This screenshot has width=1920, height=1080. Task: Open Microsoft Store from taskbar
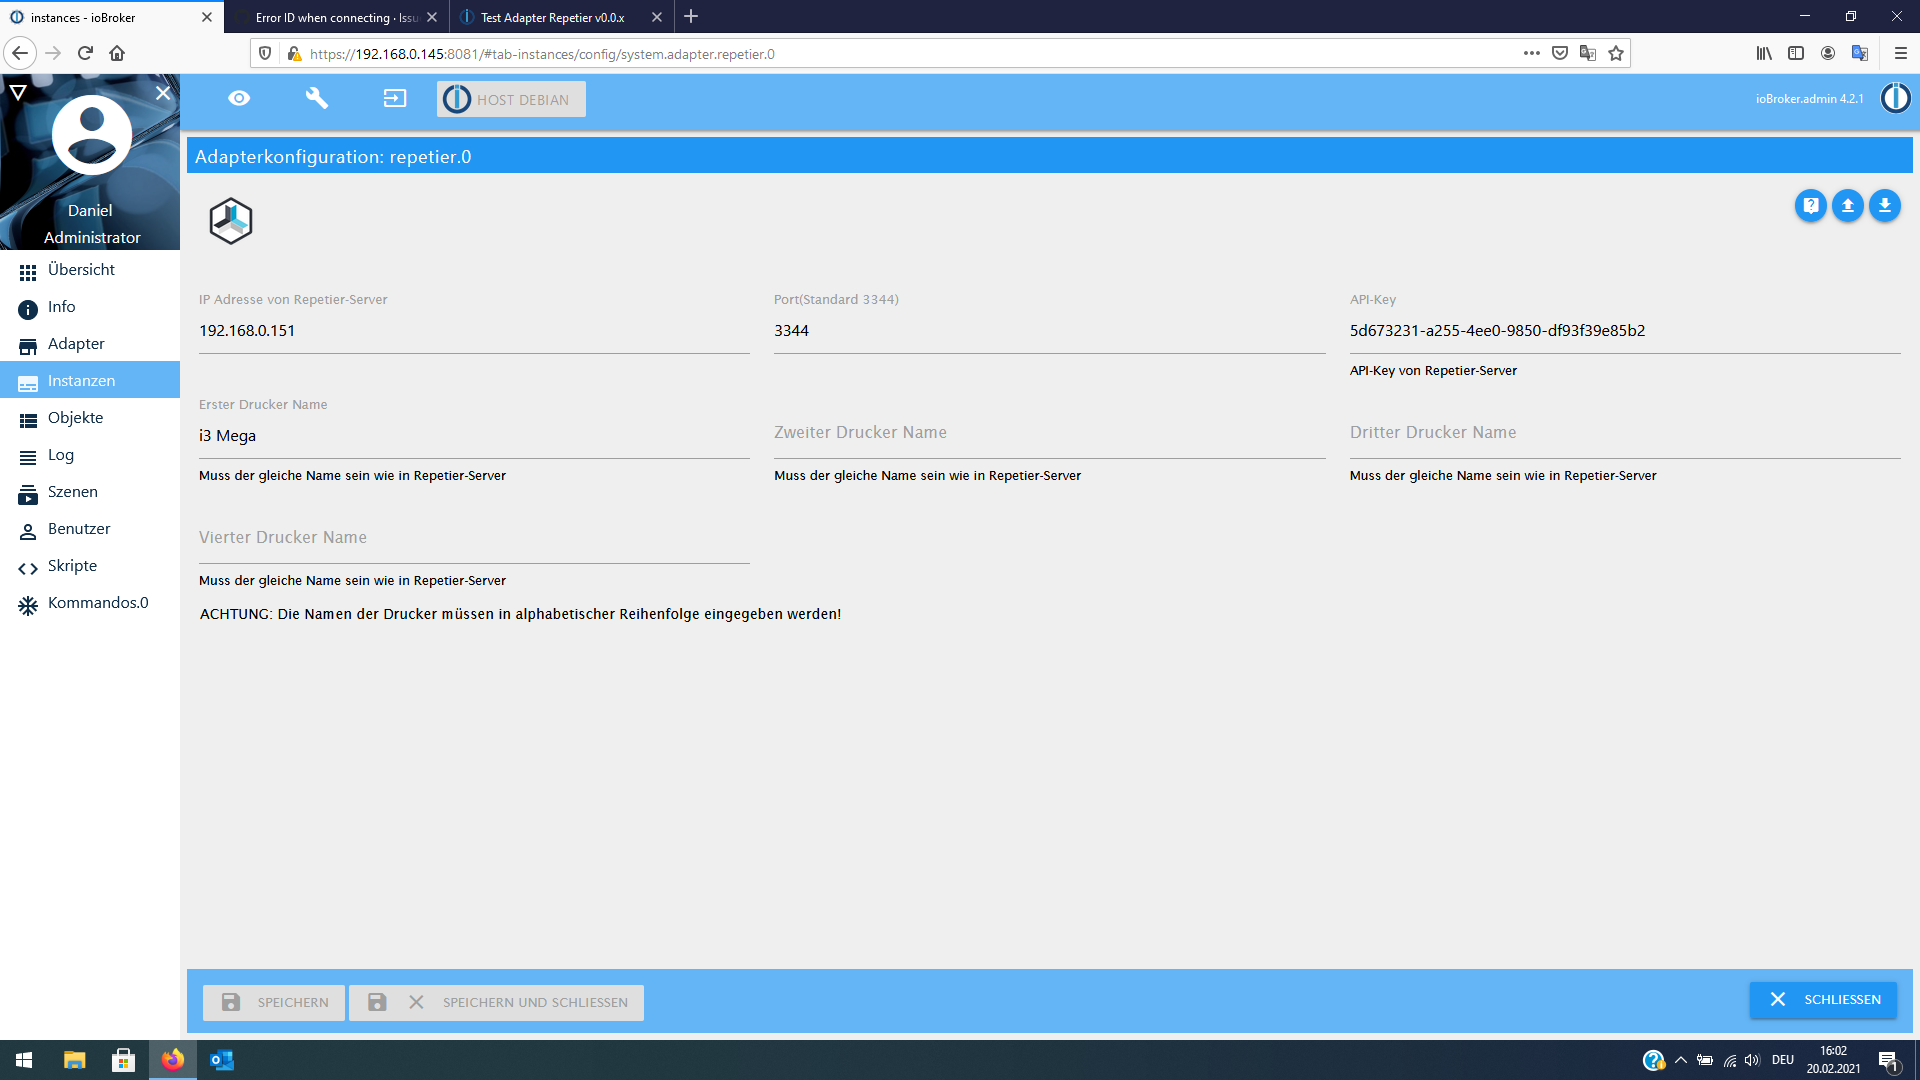click(123, 1060)
